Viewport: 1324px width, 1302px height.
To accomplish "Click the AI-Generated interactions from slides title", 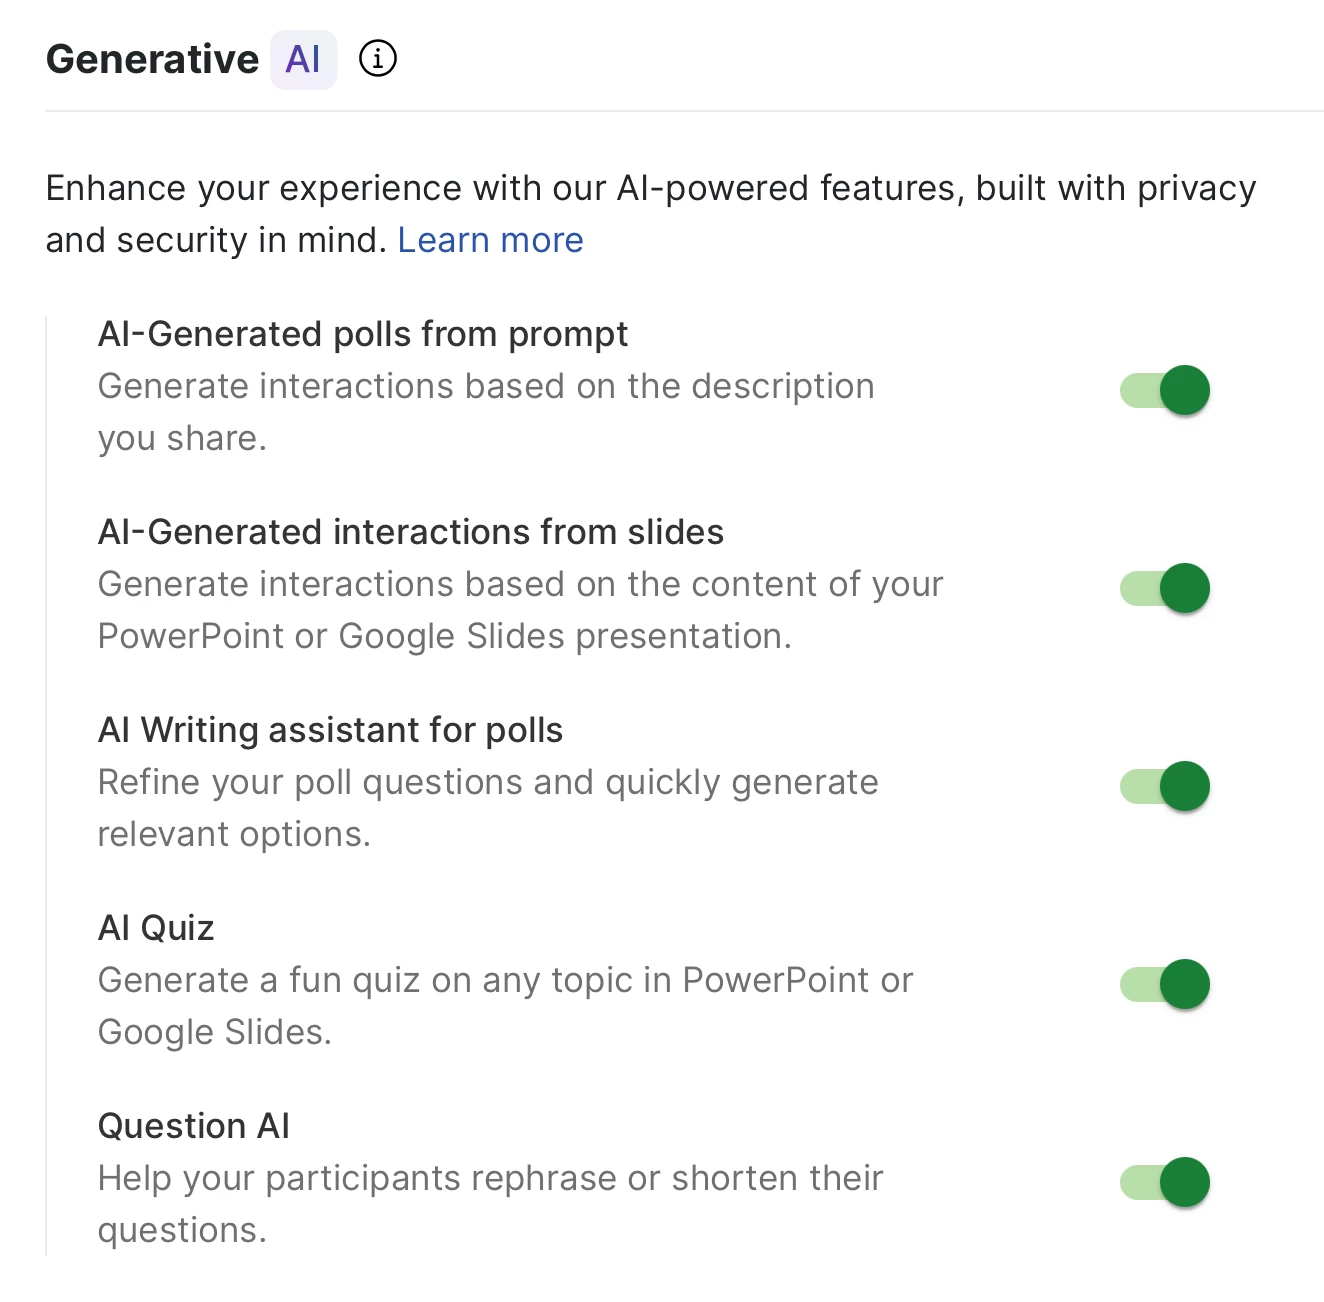I will click(x=410, y=532).
